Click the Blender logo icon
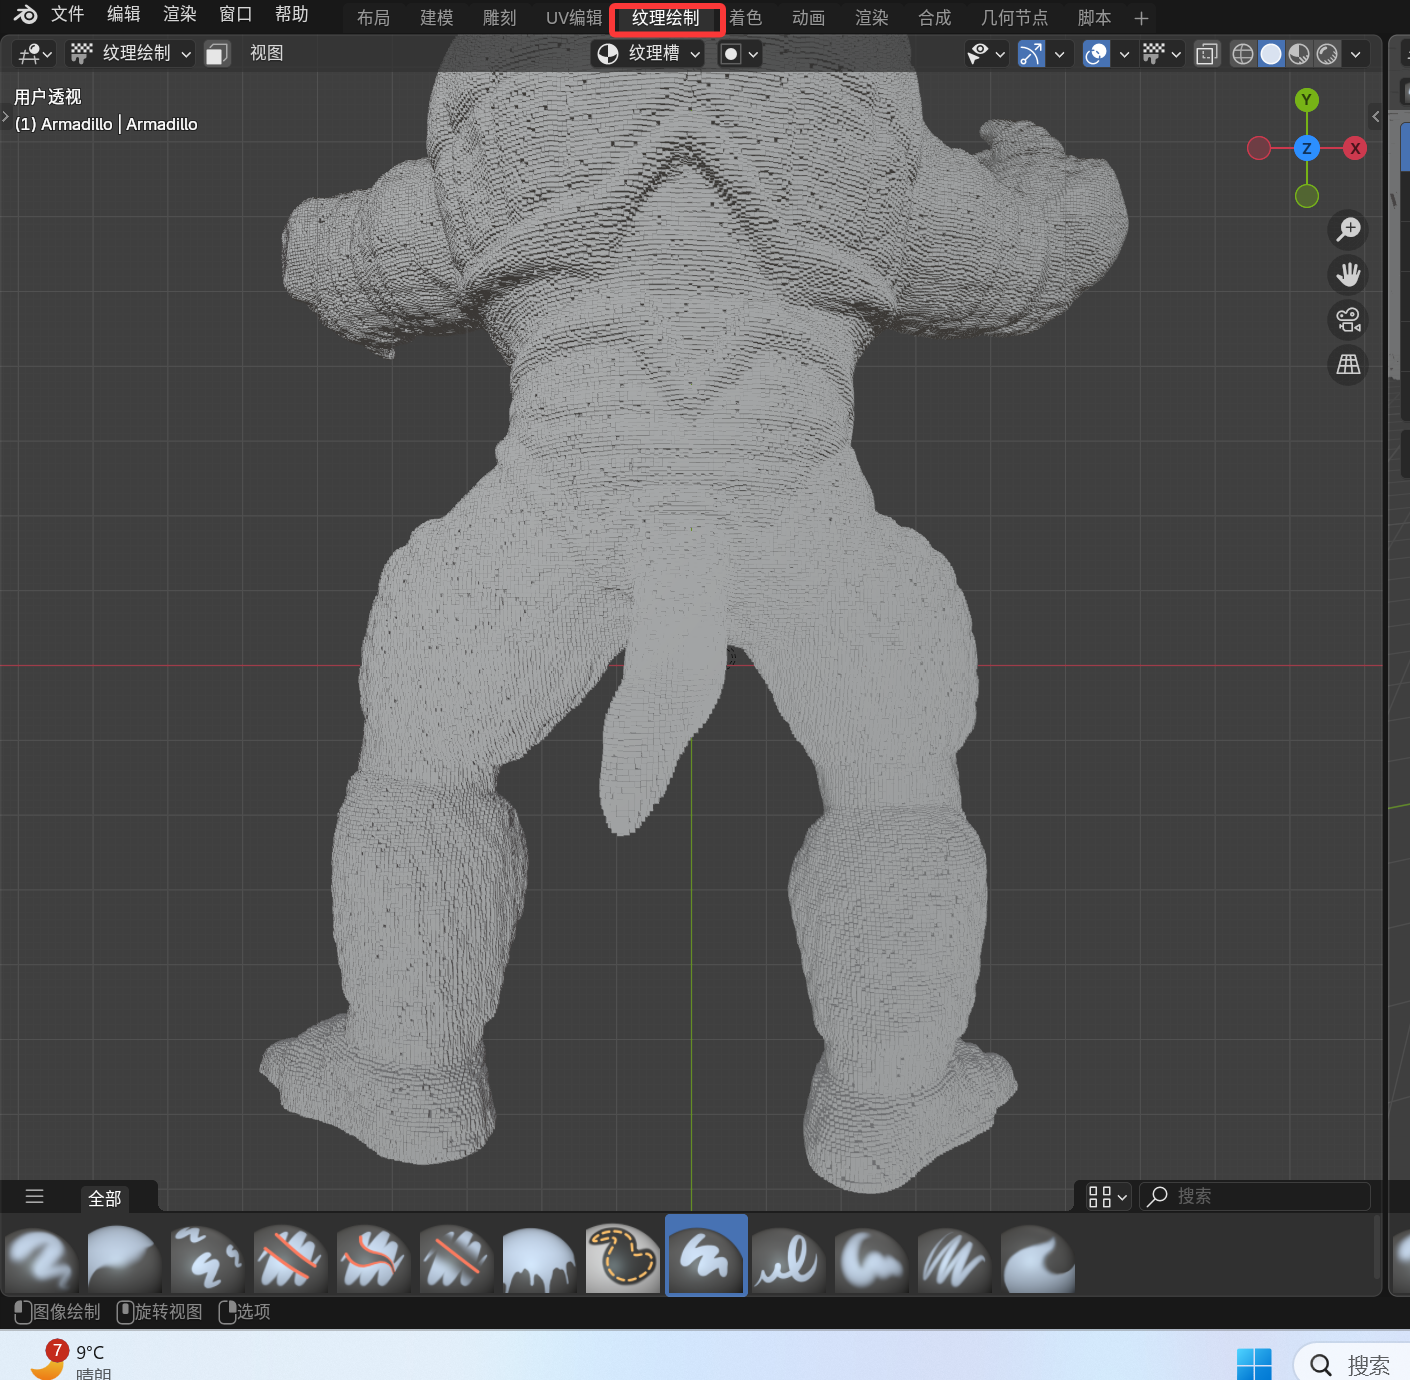 (25, 15)
